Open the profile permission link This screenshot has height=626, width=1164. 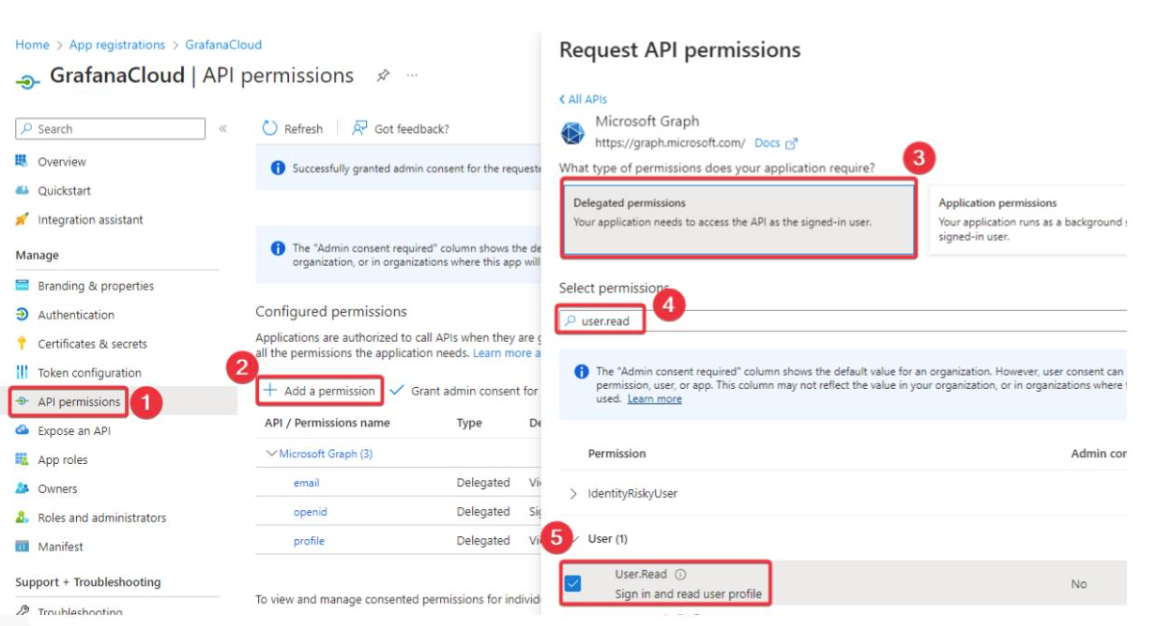click(309, 541)
